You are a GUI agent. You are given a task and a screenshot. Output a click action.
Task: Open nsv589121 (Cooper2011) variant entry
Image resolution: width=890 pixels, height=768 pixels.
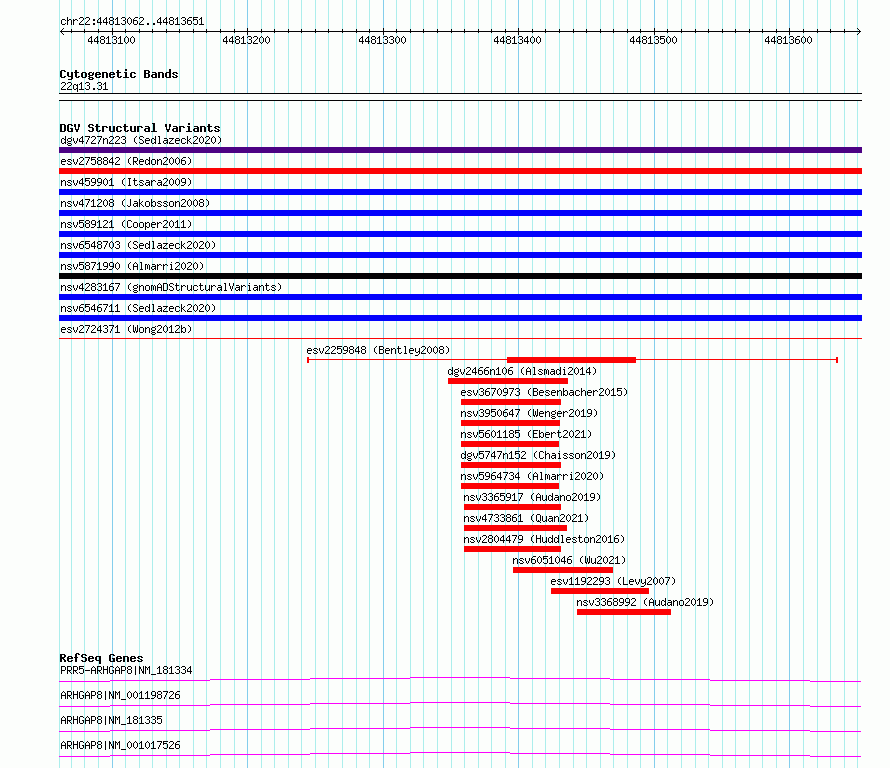pos(126,224)
